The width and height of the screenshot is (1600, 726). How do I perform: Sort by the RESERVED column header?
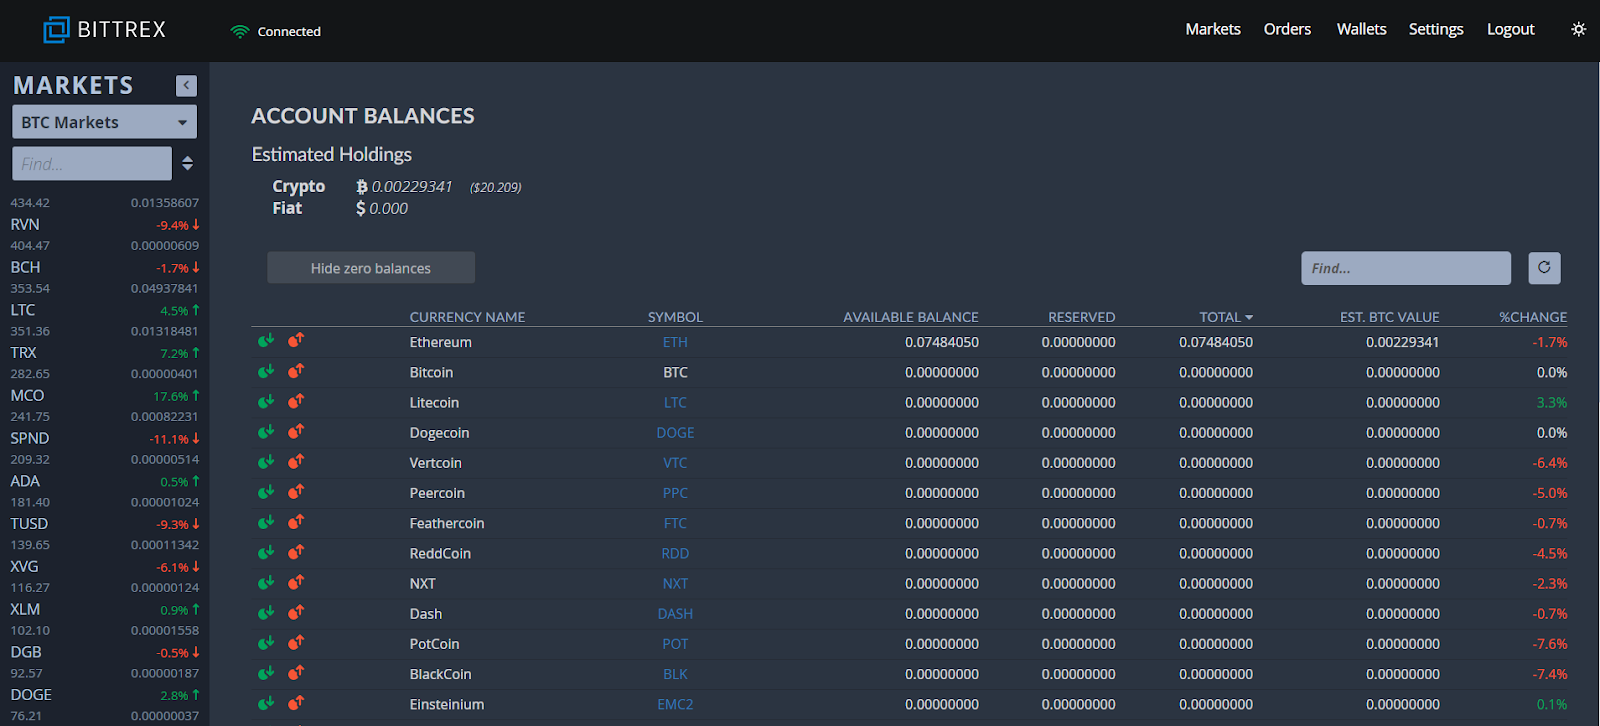[x=1081, y=317]
